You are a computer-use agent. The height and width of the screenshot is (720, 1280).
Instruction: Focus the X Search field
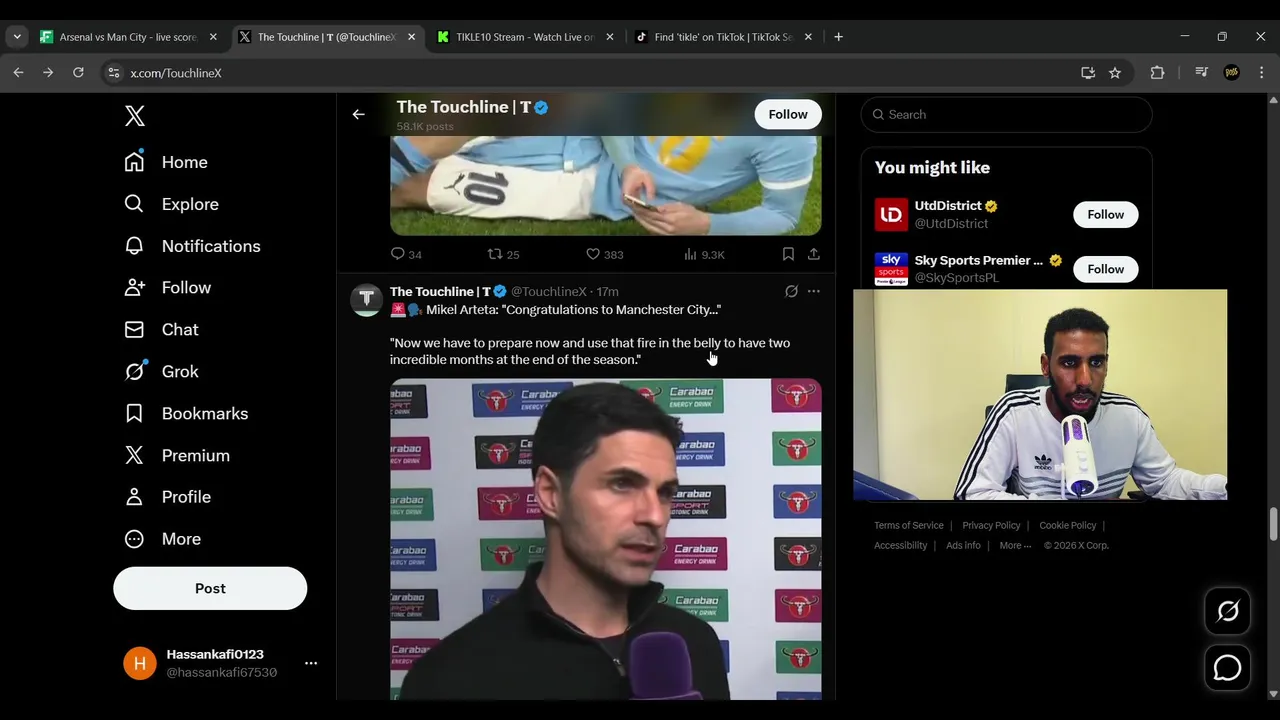[x=1006, y=114]
